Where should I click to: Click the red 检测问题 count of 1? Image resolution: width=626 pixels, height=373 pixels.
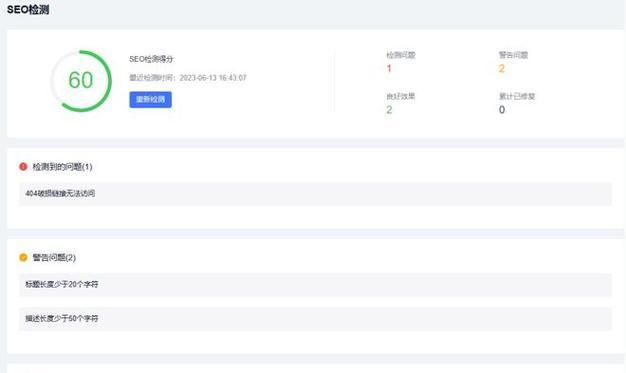point(389,69)
